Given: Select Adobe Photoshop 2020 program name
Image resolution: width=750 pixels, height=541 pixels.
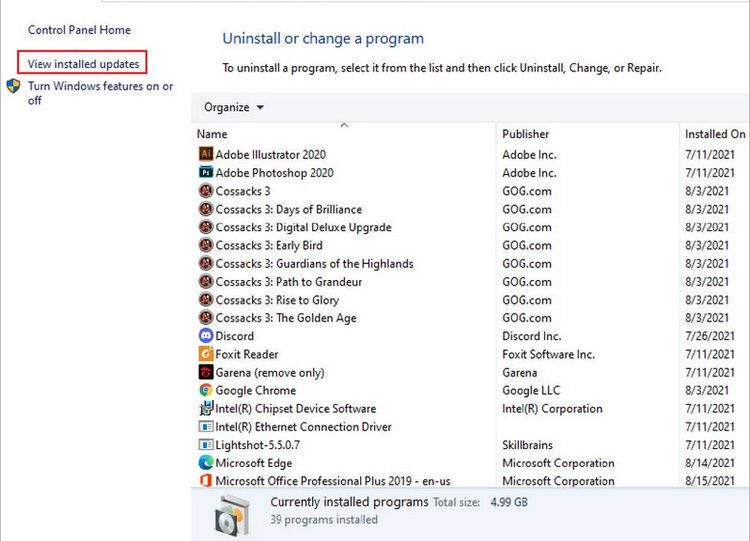Looking at the screenshot, I should 274,173.
